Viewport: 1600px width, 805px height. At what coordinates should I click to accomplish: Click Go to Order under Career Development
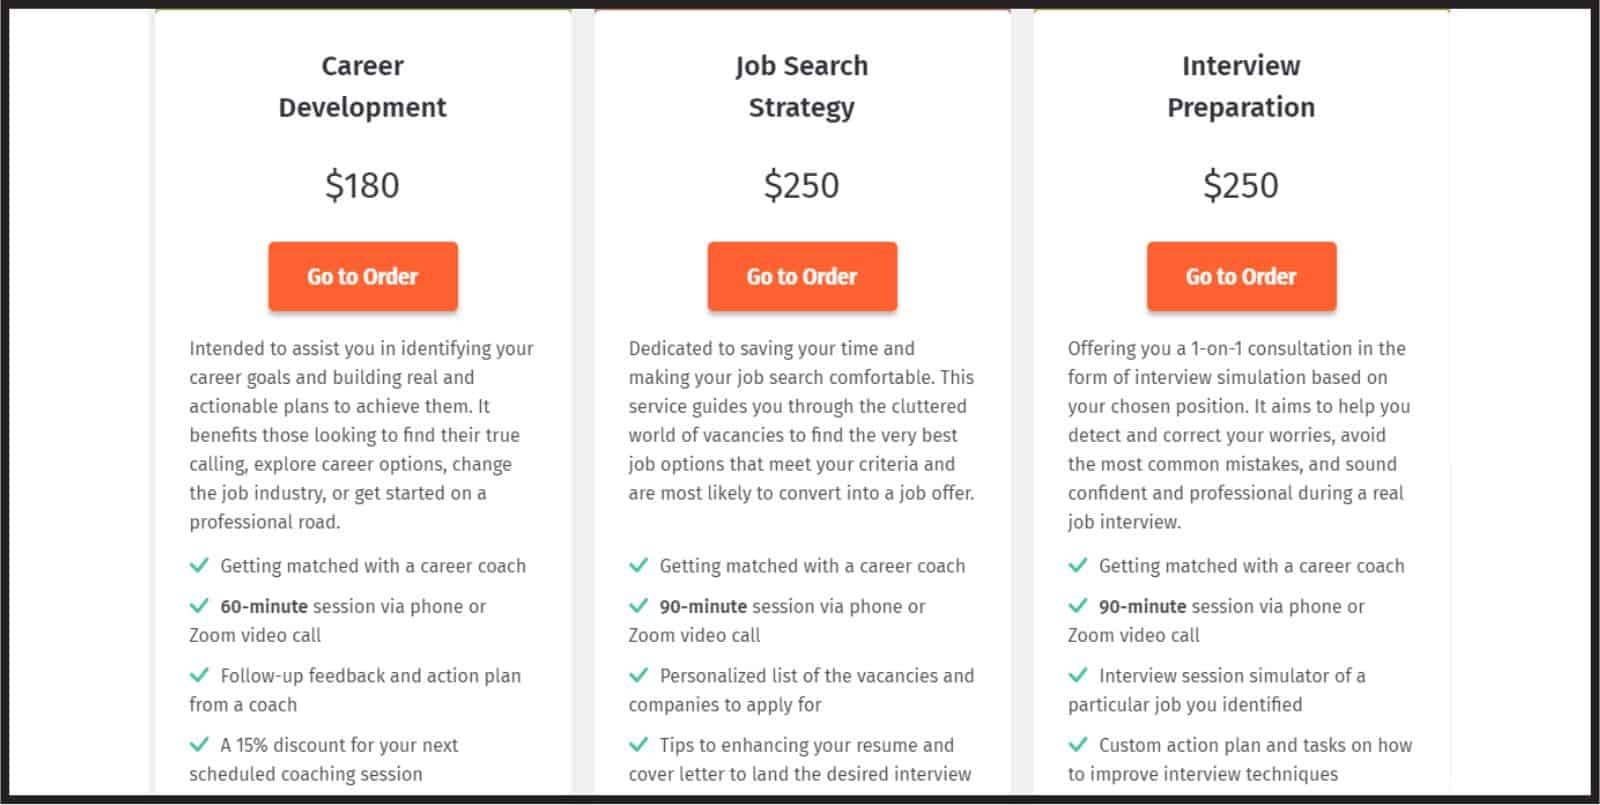pos(362,276)
